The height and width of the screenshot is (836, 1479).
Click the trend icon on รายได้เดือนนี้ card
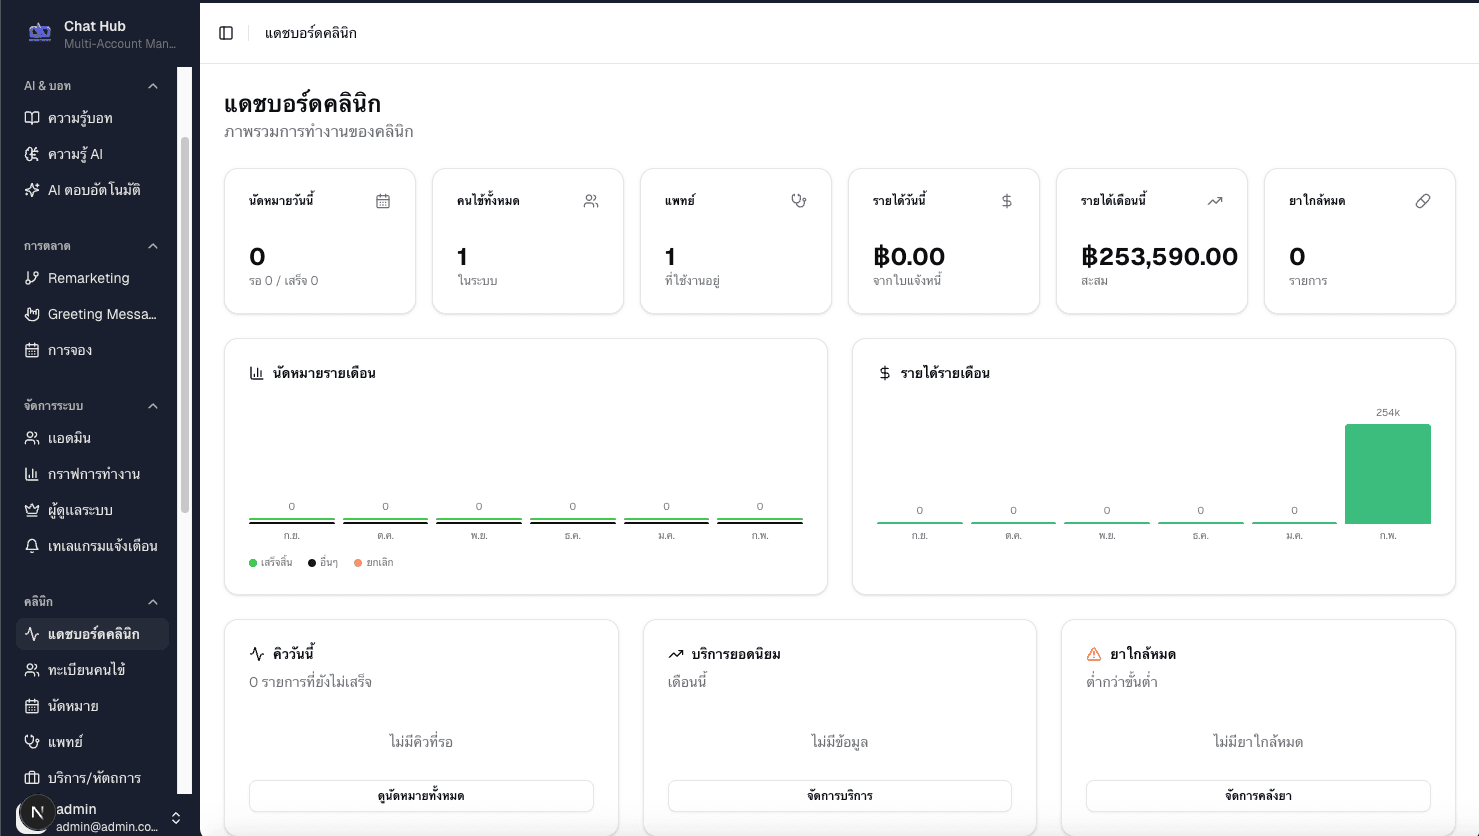(1215, 200)
